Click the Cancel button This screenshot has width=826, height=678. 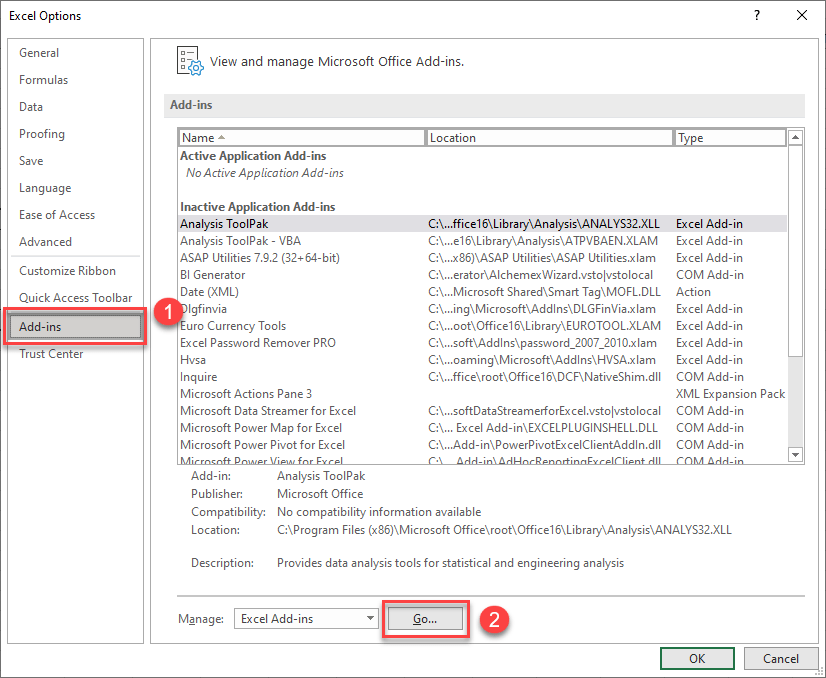pos(781,658)
